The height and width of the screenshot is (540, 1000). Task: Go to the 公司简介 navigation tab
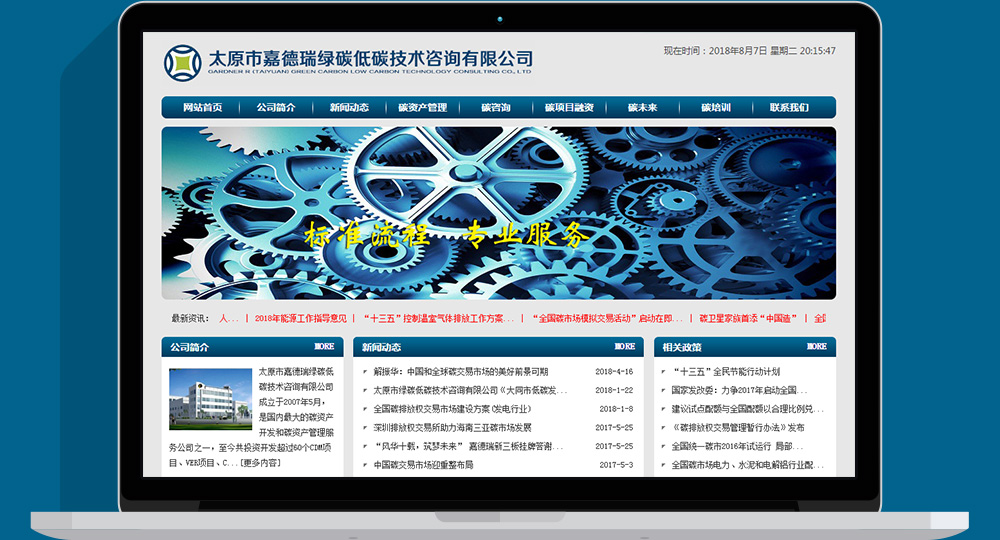tap(276, 108)
